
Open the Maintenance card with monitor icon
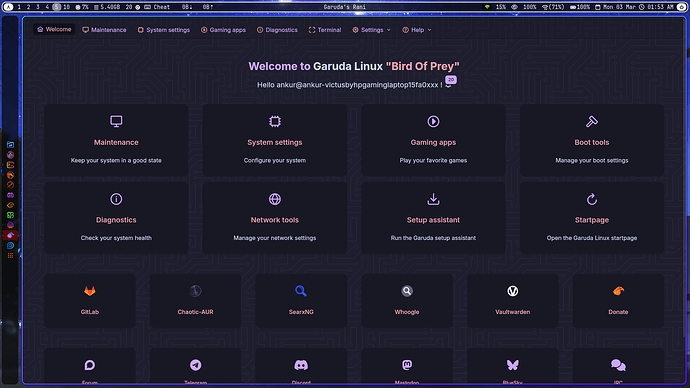(x=116, y=140)
